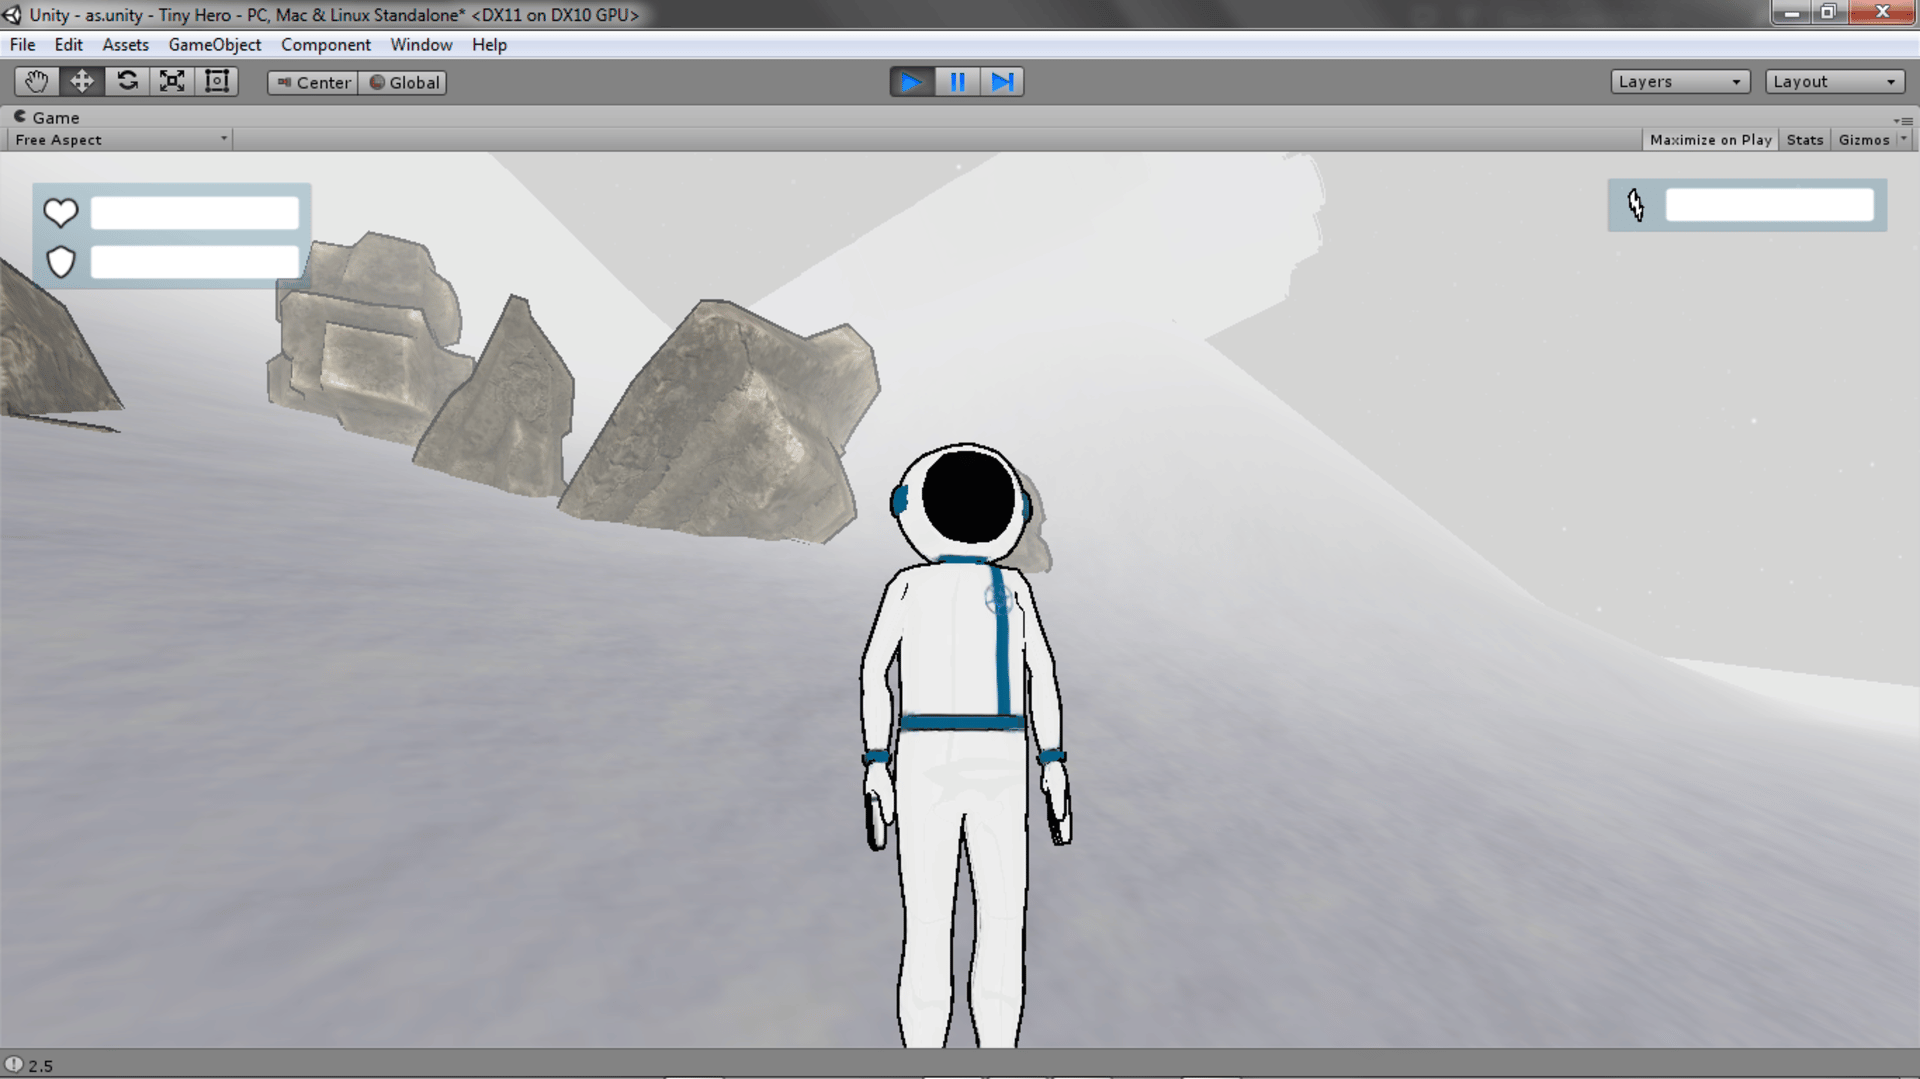Image resolution: width=1920 pixels, height=1079 pixels.
Task: Click the Play button
Action: (x=911, y=82)
